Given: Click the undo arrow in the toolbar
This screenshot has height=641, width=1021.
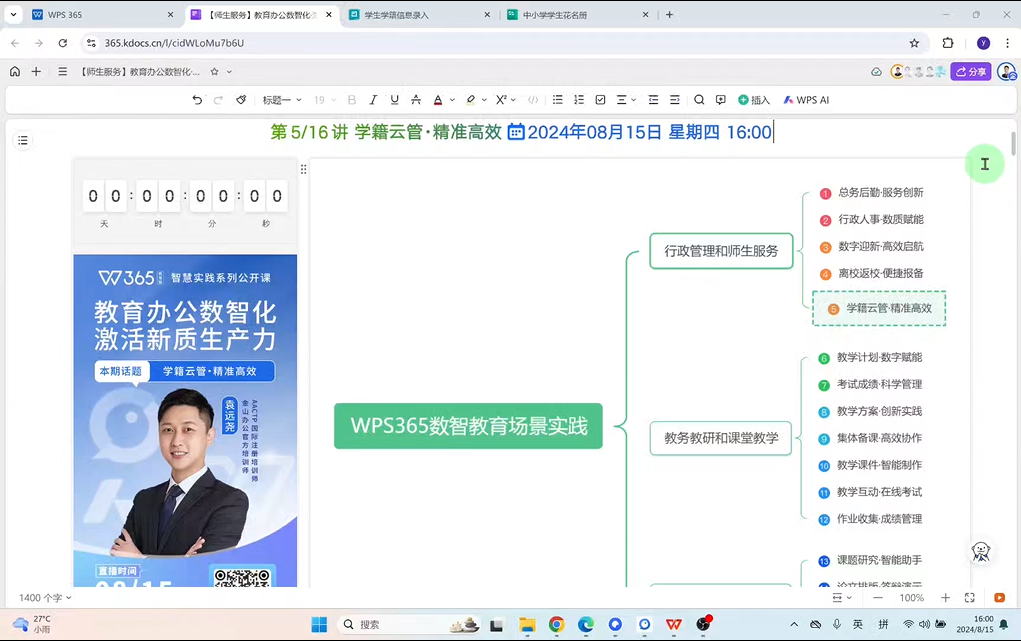Looking at the screenshot, I should (x=197, y=100).
